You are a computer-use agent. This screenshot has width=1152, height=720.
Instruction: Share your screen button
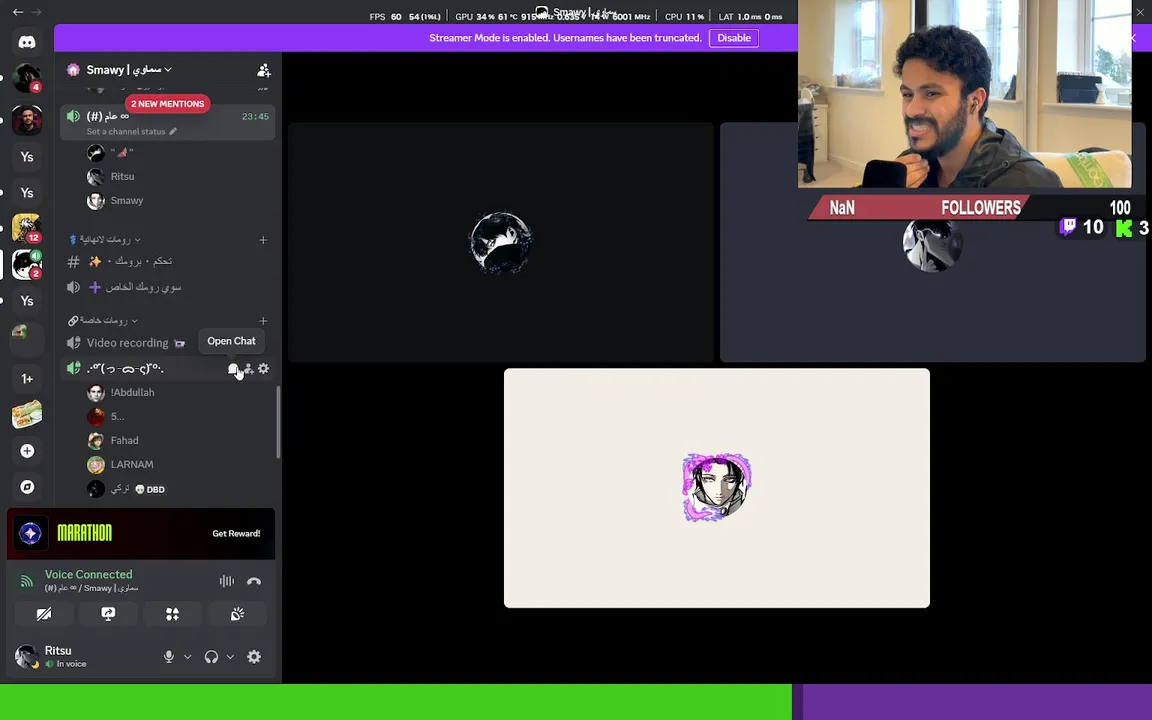click(x=108, y=614)
